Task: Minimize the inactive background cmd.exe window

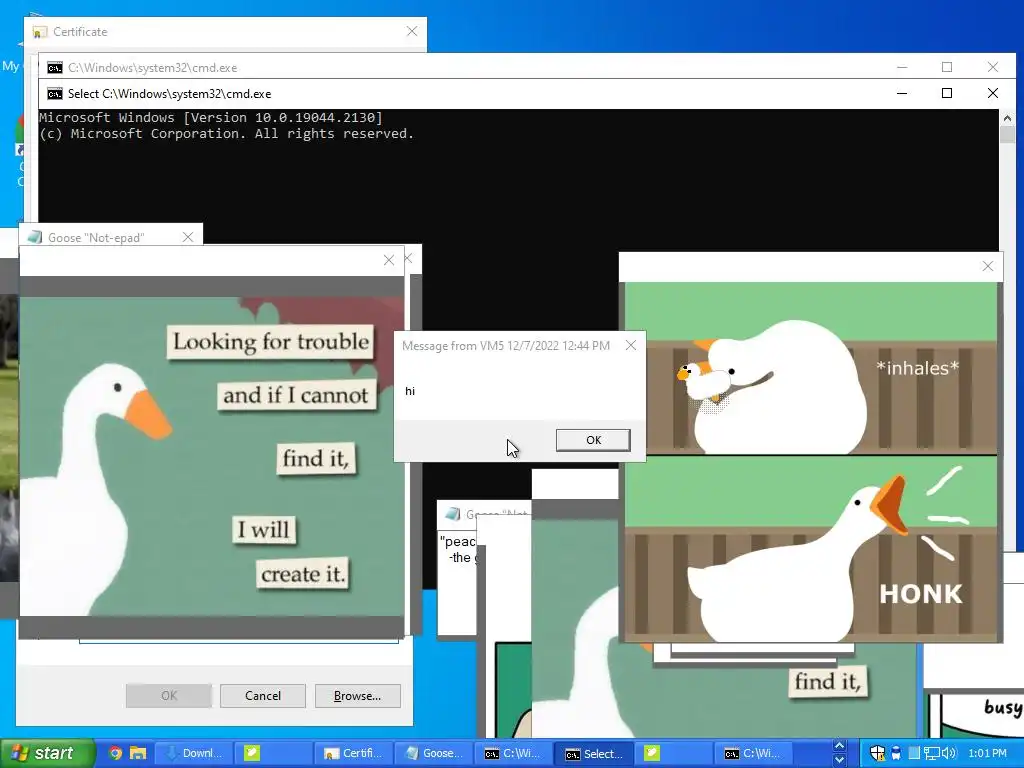Action: (x=902, y=67)
